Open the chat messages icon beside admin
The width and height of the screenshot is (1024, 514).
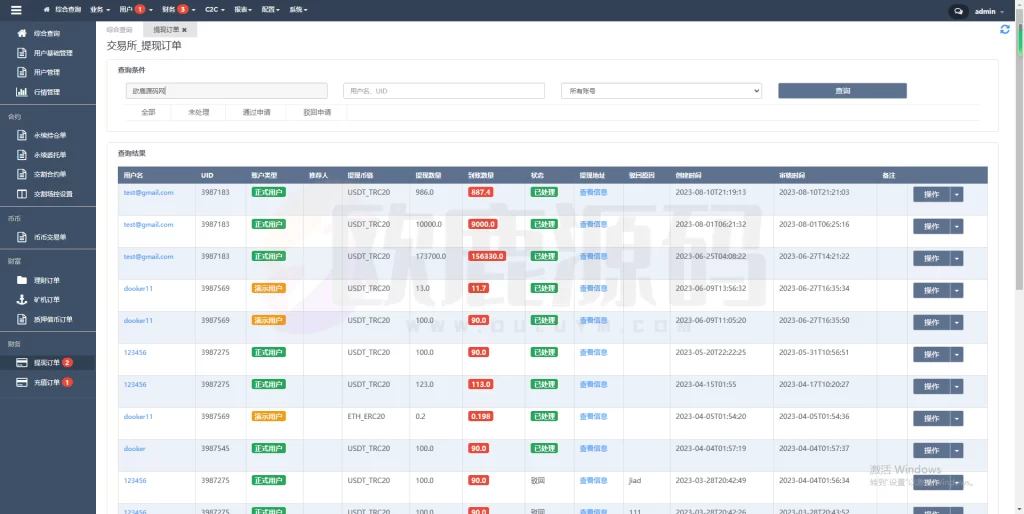pos(958,11)
